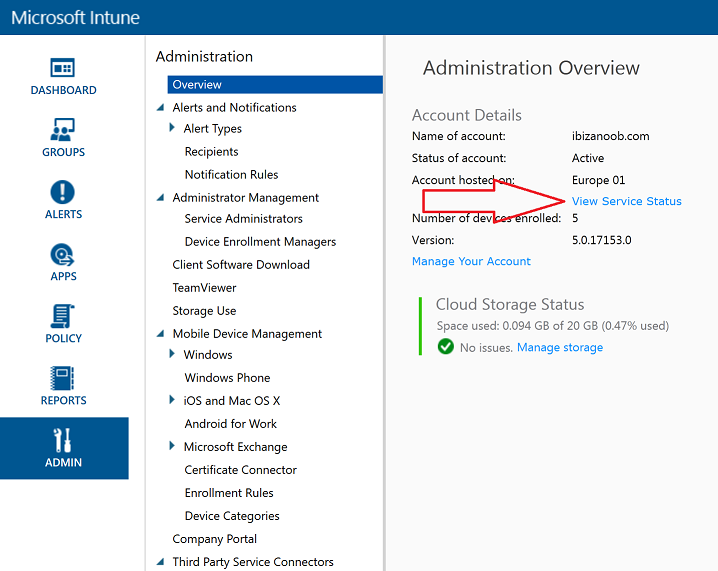Click the Cloud Storage Status heading
This screenshot has width=718, height=571.
[x=510, y=305]
